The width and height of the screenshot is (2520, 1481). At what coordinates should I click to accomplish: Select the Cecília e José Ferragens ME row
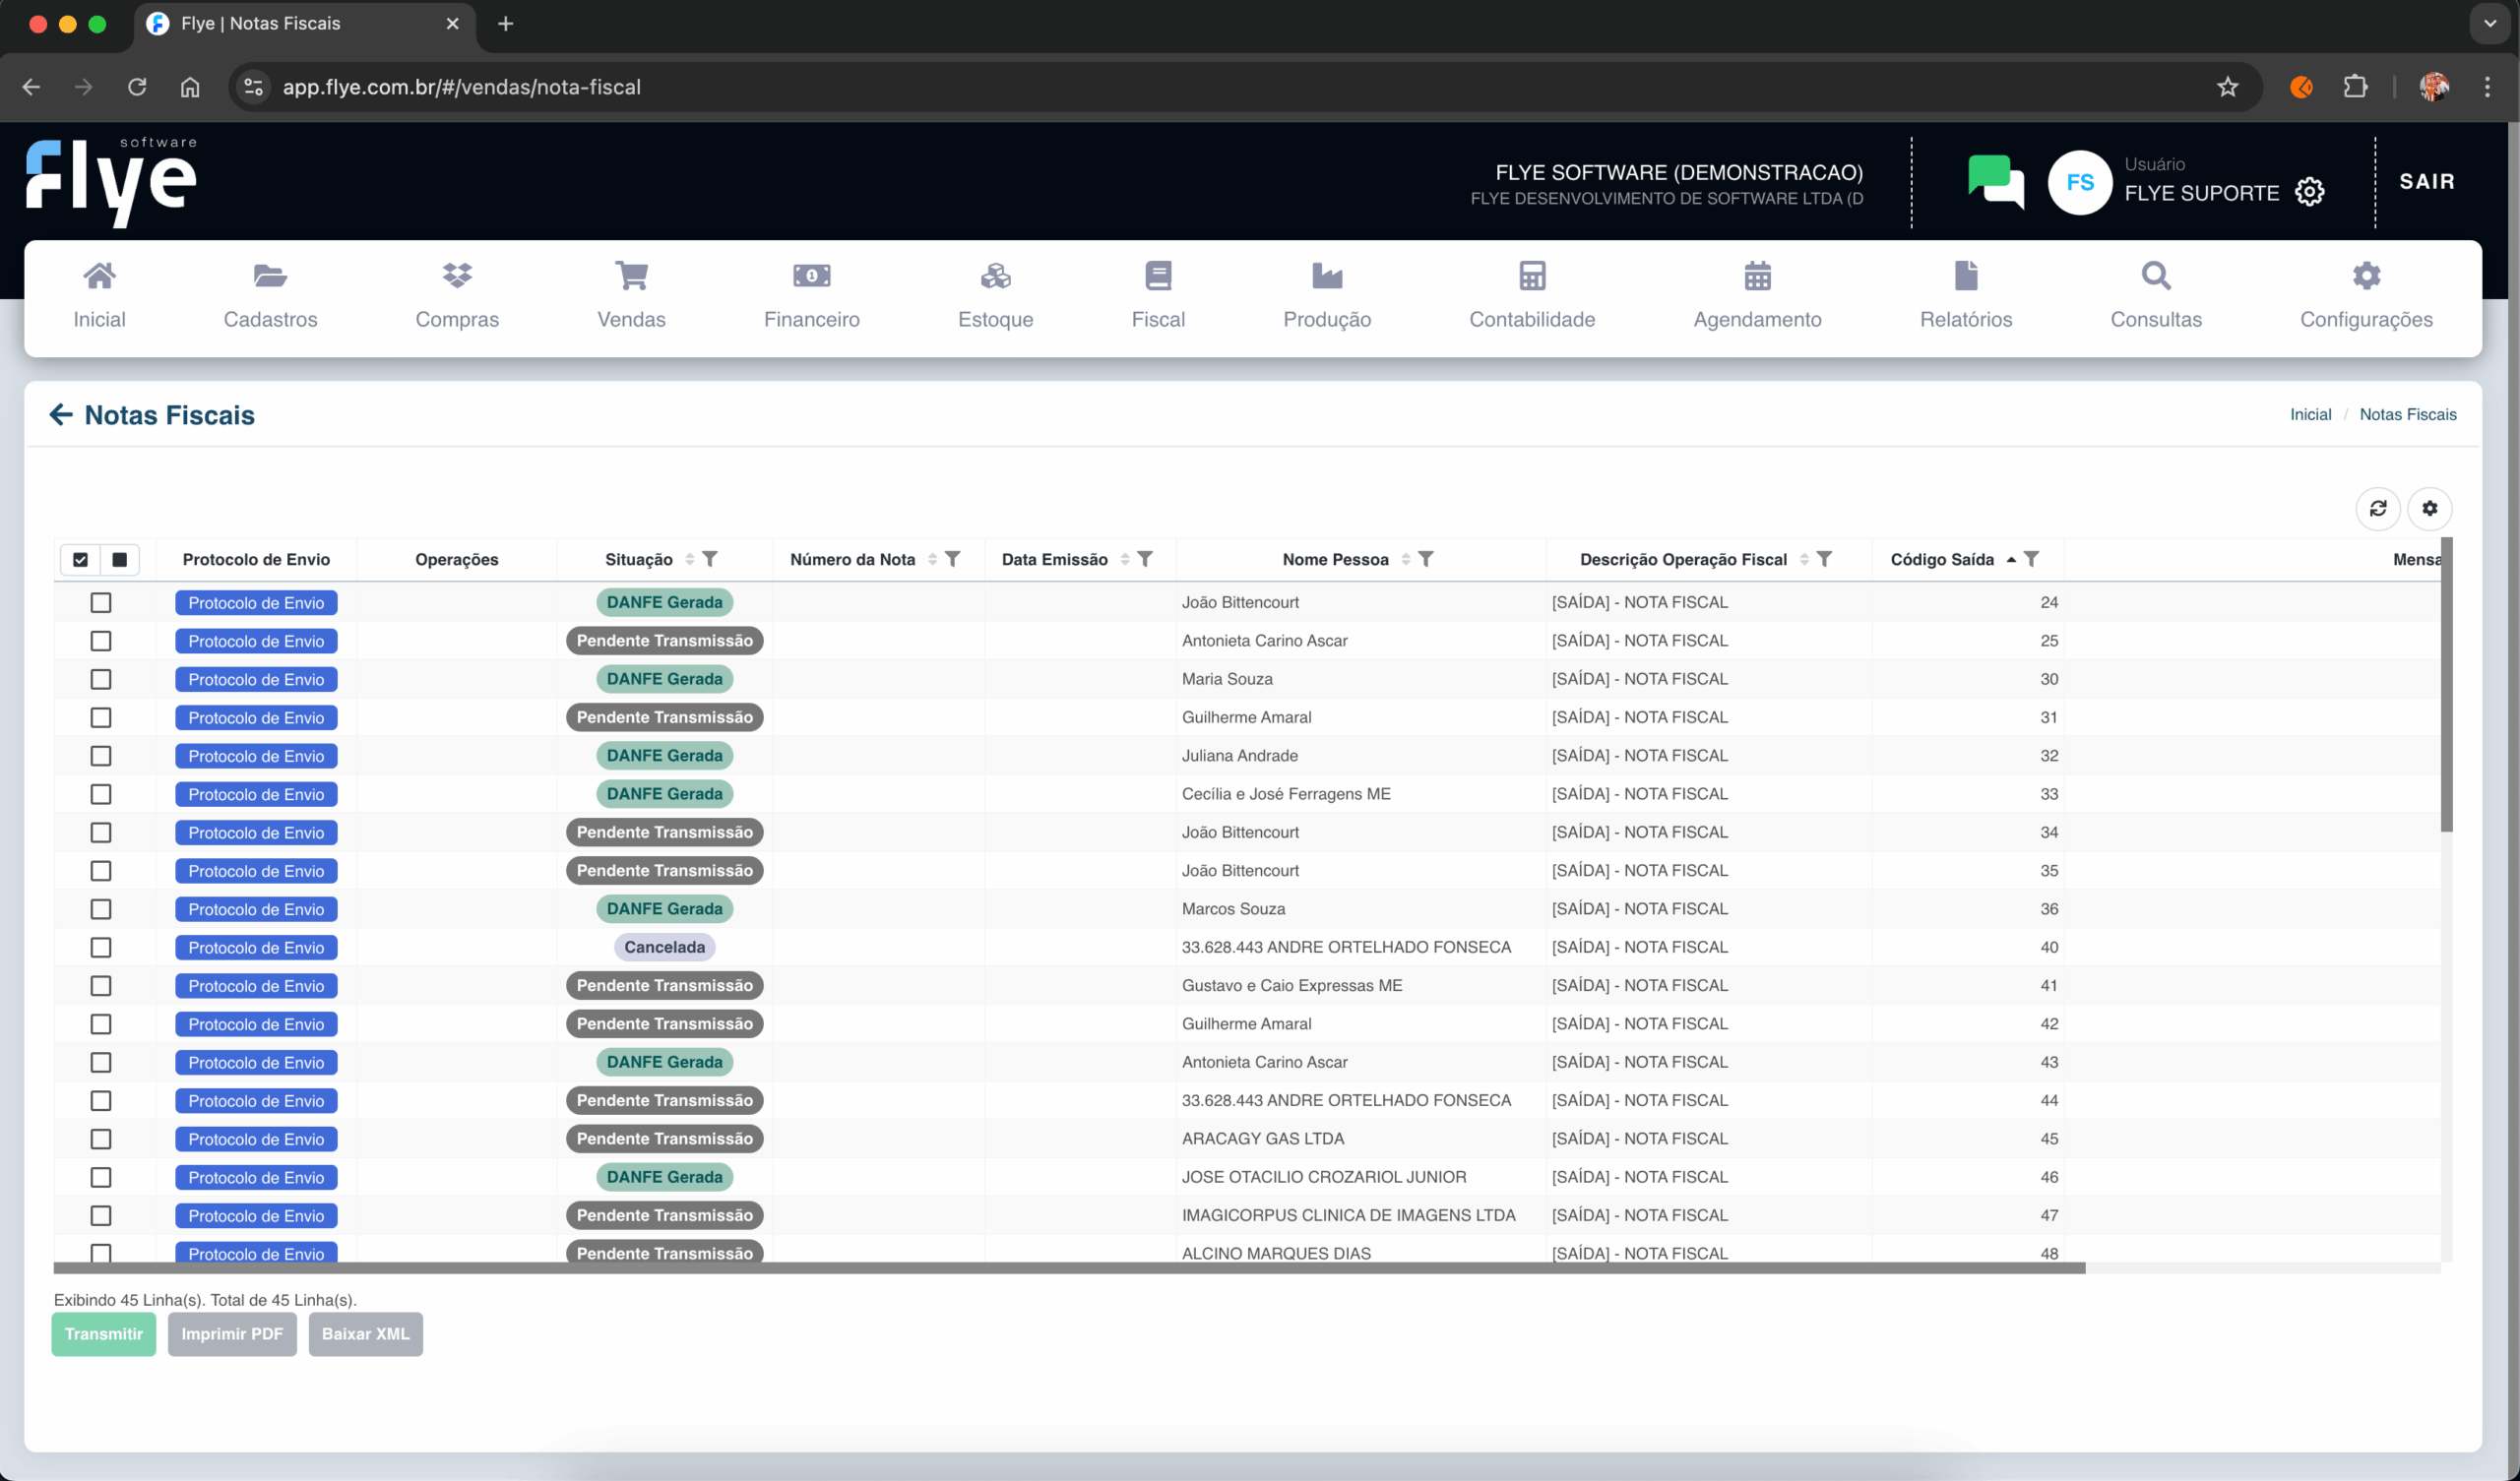[x=101, y=794]
